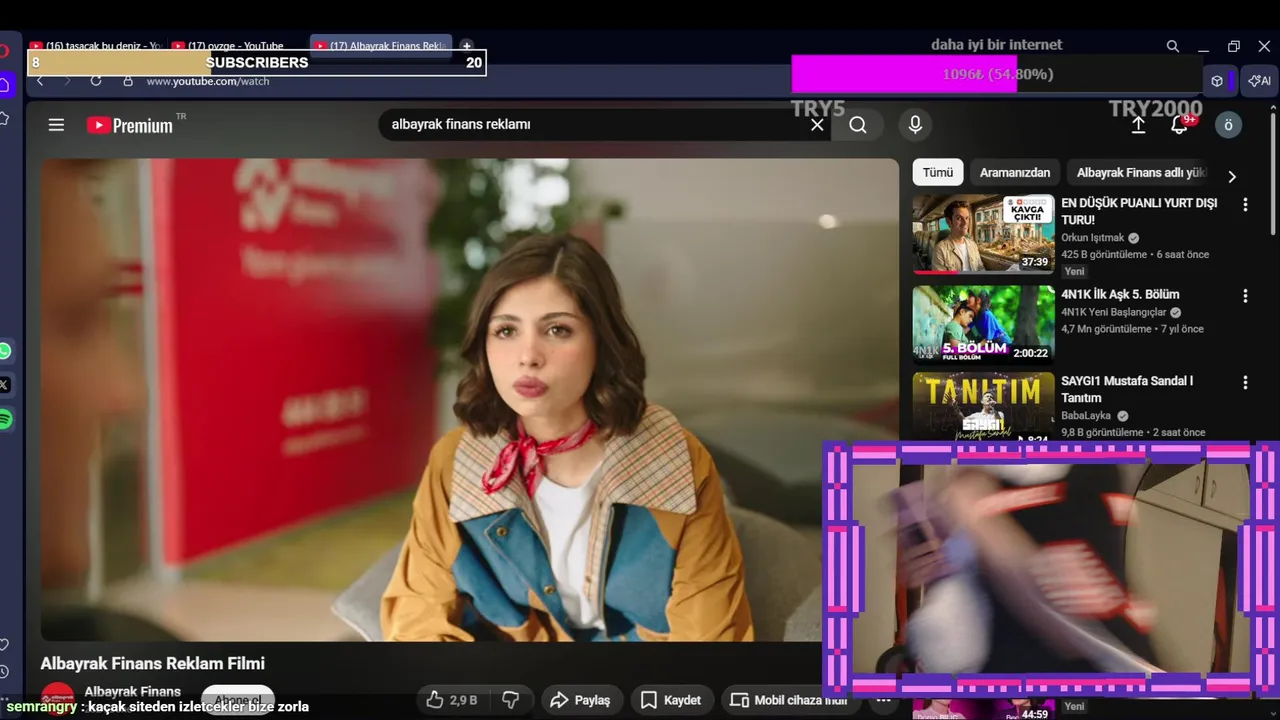
Task: Open X (Twitter) in the Opera sidebar
Action: point(5,385)
